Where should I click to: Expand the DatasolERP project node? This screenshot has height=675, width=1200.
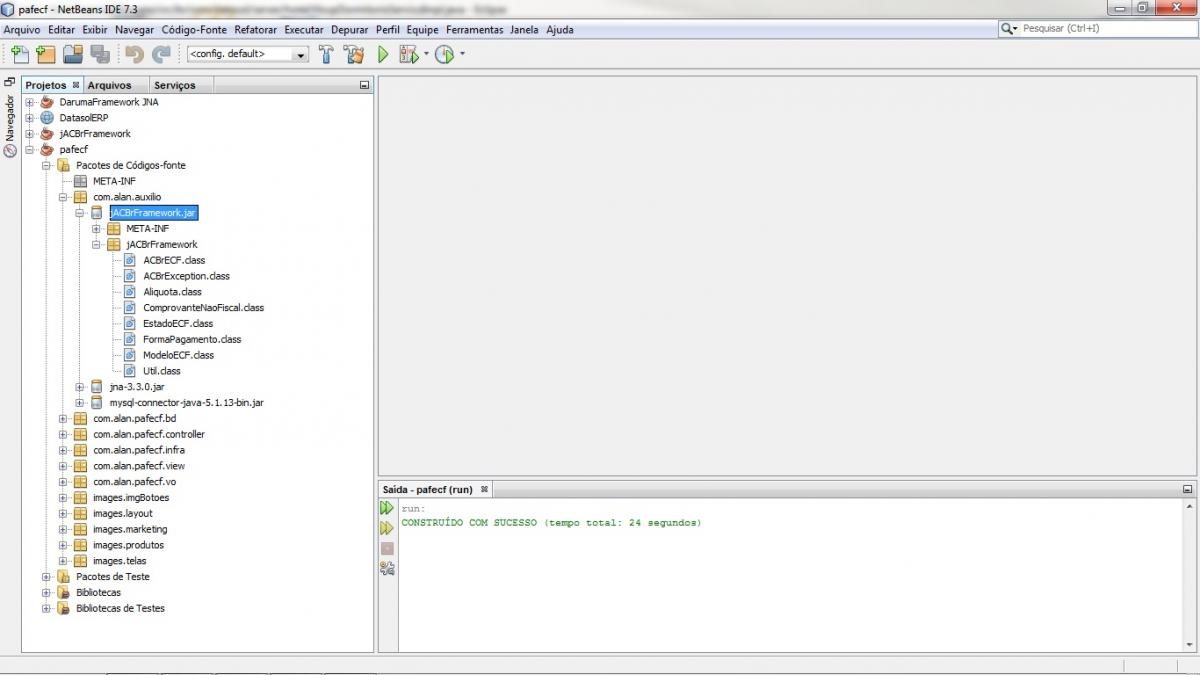click(29, 118)
